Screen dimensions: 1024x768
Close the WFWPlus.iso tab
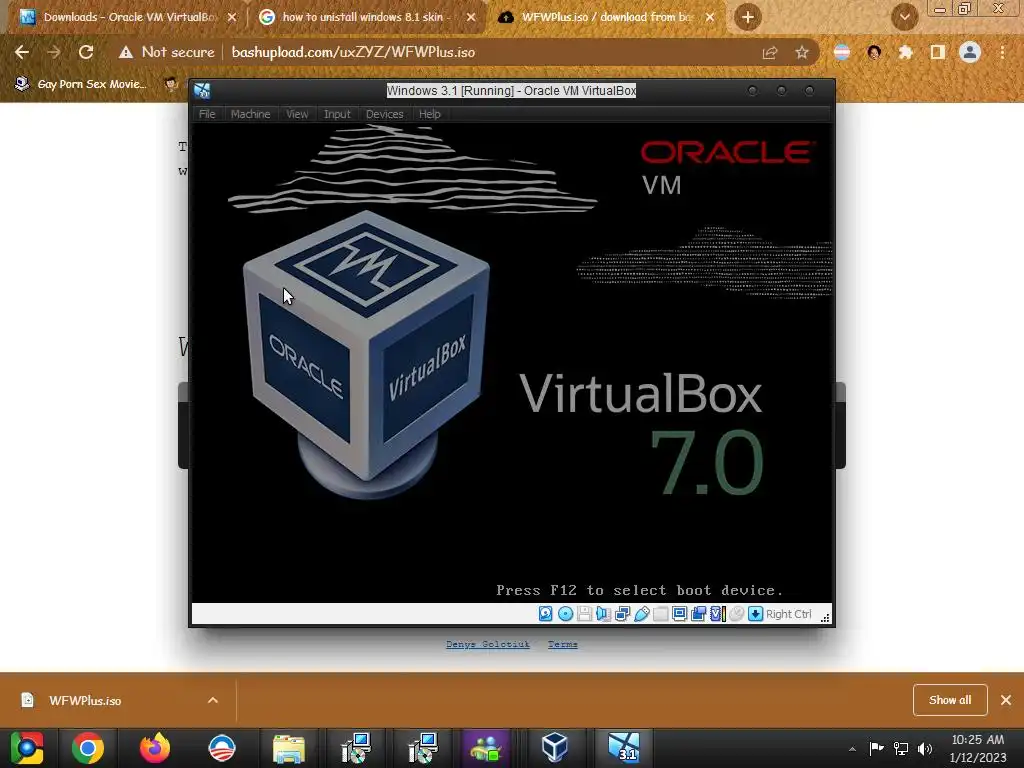[x=710, y=17]
